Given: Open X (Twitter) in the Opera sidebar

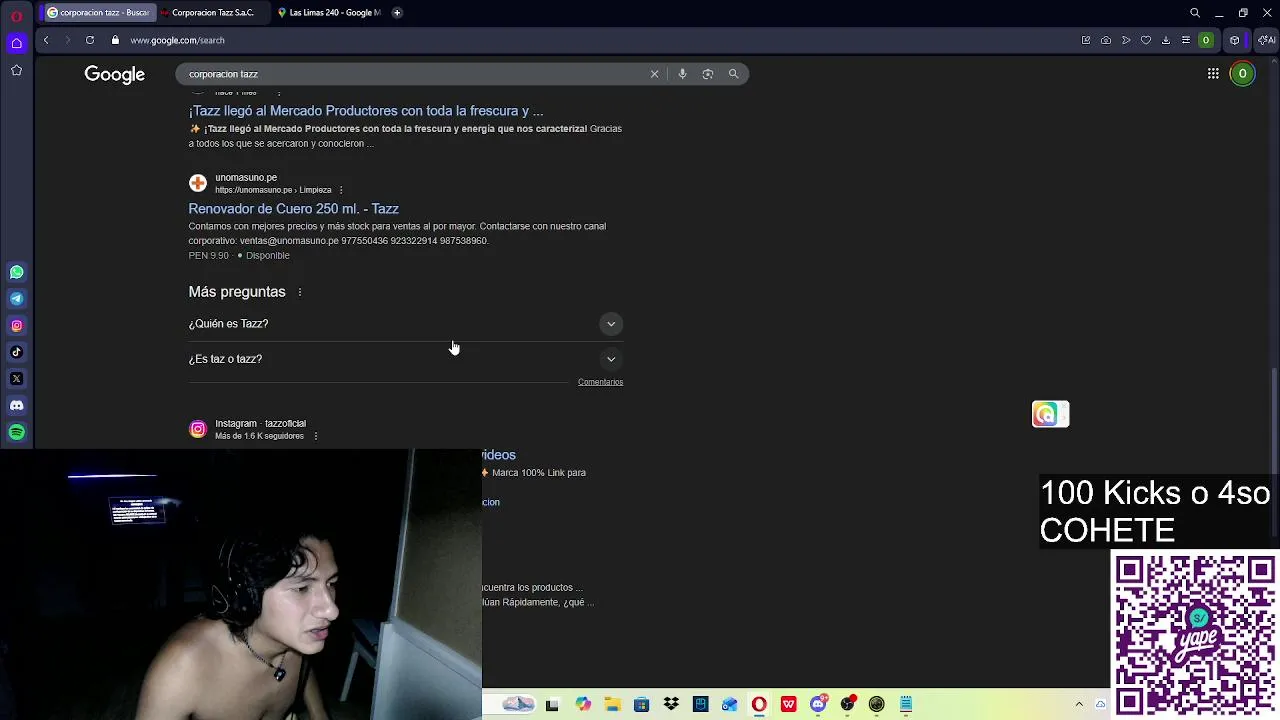Looking at the screenshot, I should 17,378.
